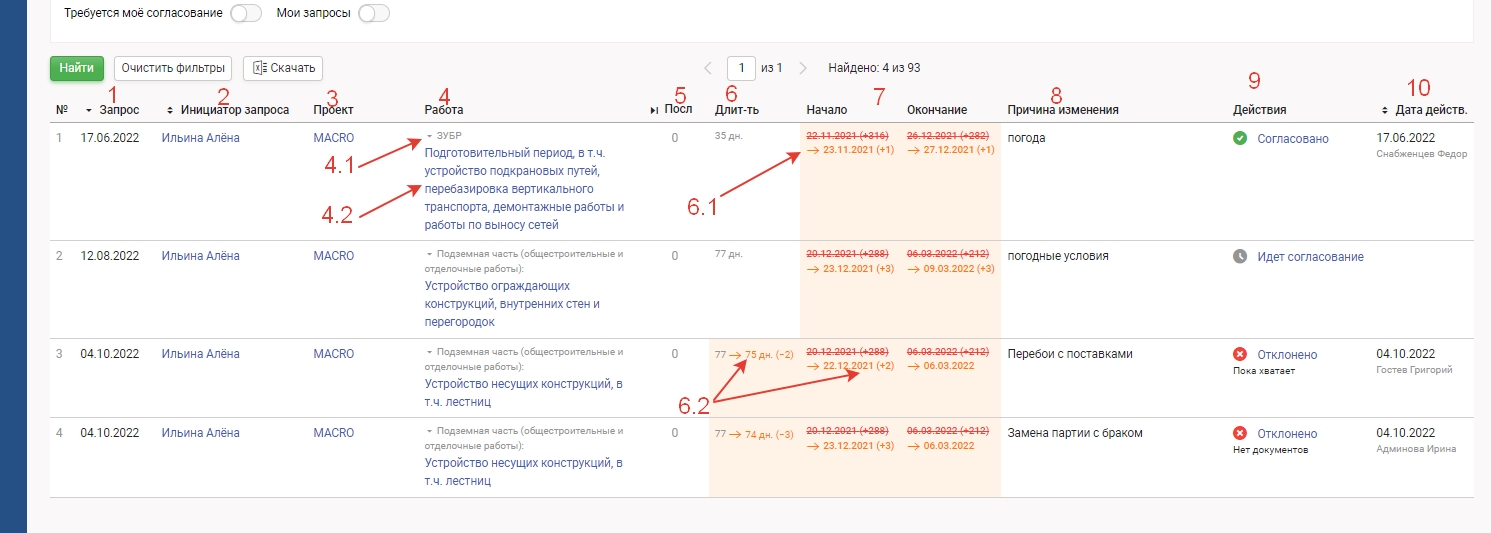The image size is (1491, 533).
Task: Open MACRO project link in first row
Action: click(333, 138)
